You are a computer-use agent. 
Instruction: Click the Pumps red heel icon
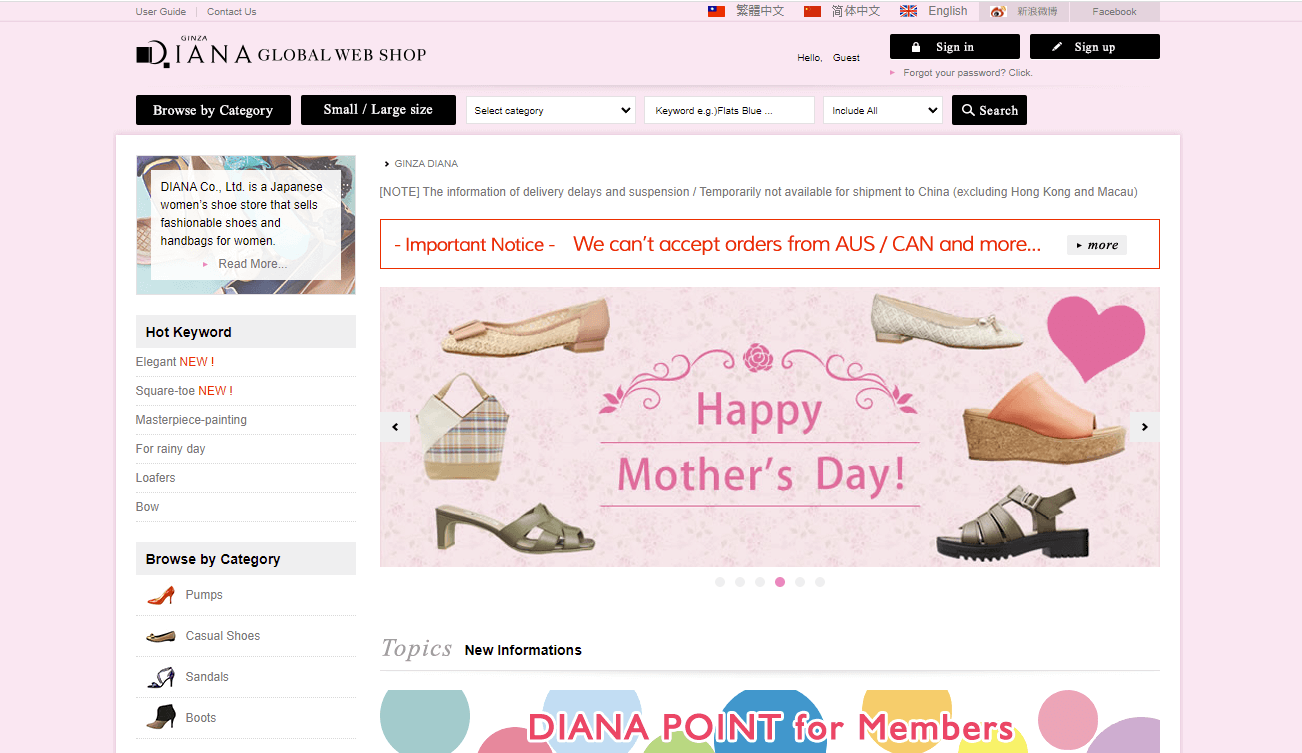coord(160,595)
